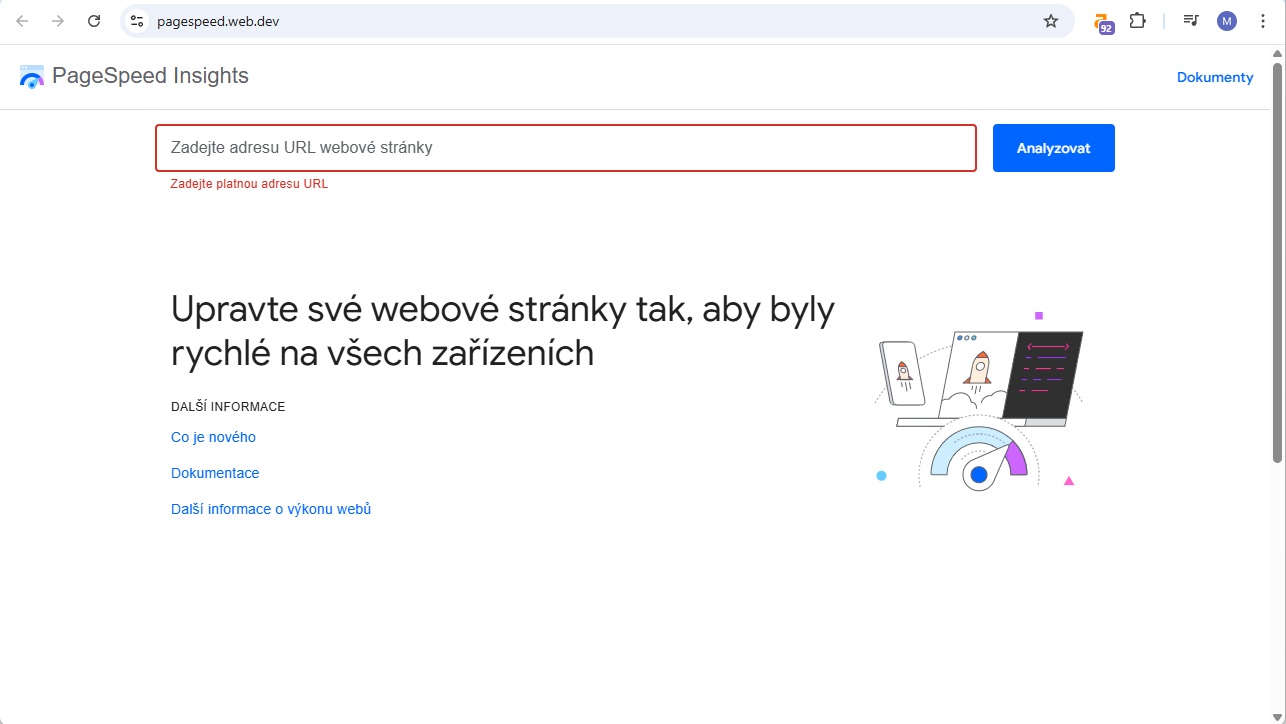This screenshot has height=724, width=1286.
Task: Open the Dokumenty link in header
Action: pos(1215,77)
